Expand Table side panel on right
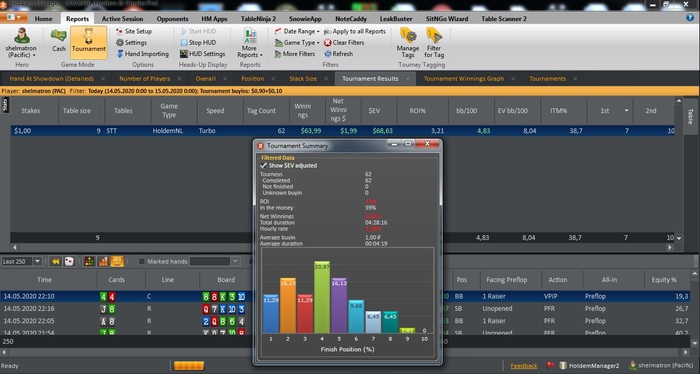This screenshot has width=700, height=374. 690,116
